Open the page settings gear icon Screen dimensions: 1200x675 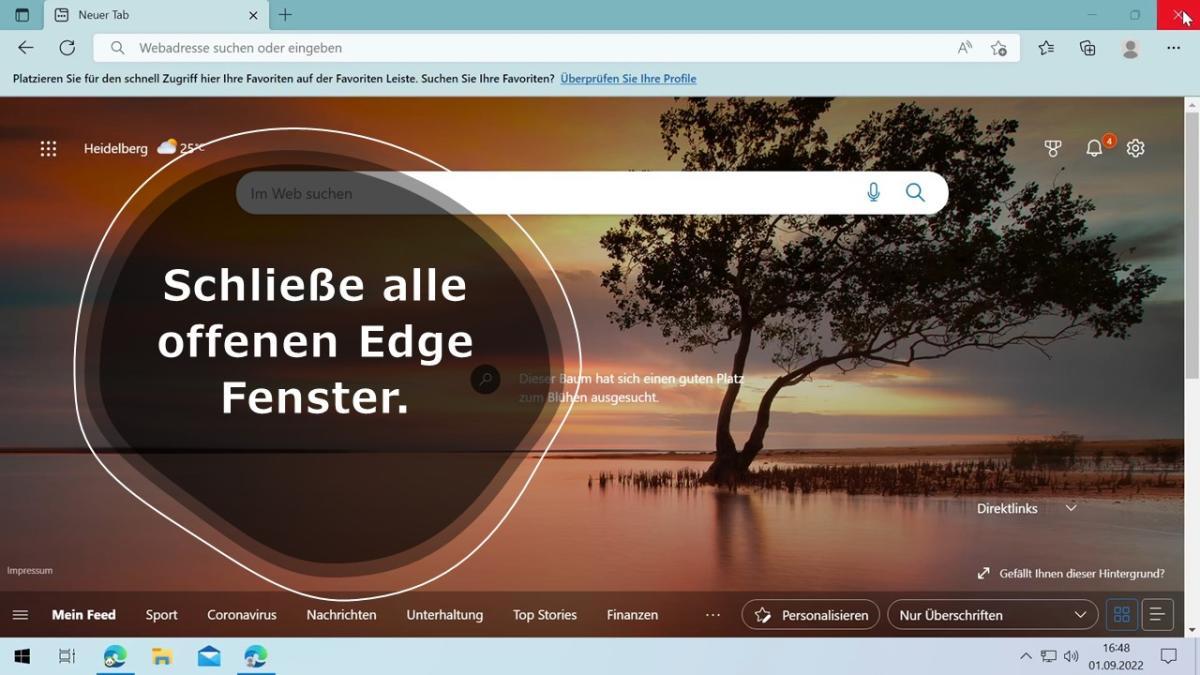click(x=1135, y=148)
